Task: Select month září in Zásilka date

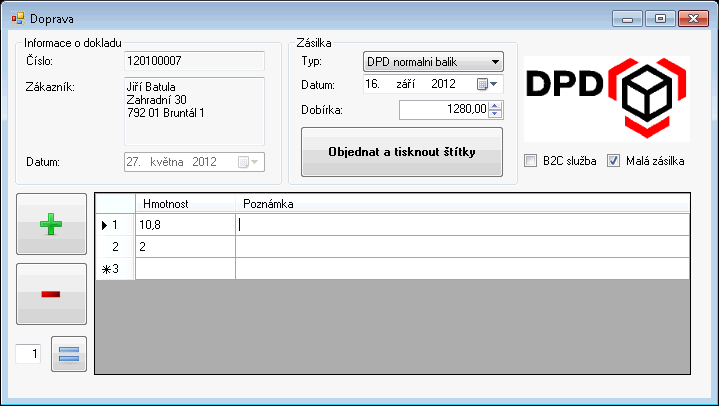Action: tap(406, 84)
